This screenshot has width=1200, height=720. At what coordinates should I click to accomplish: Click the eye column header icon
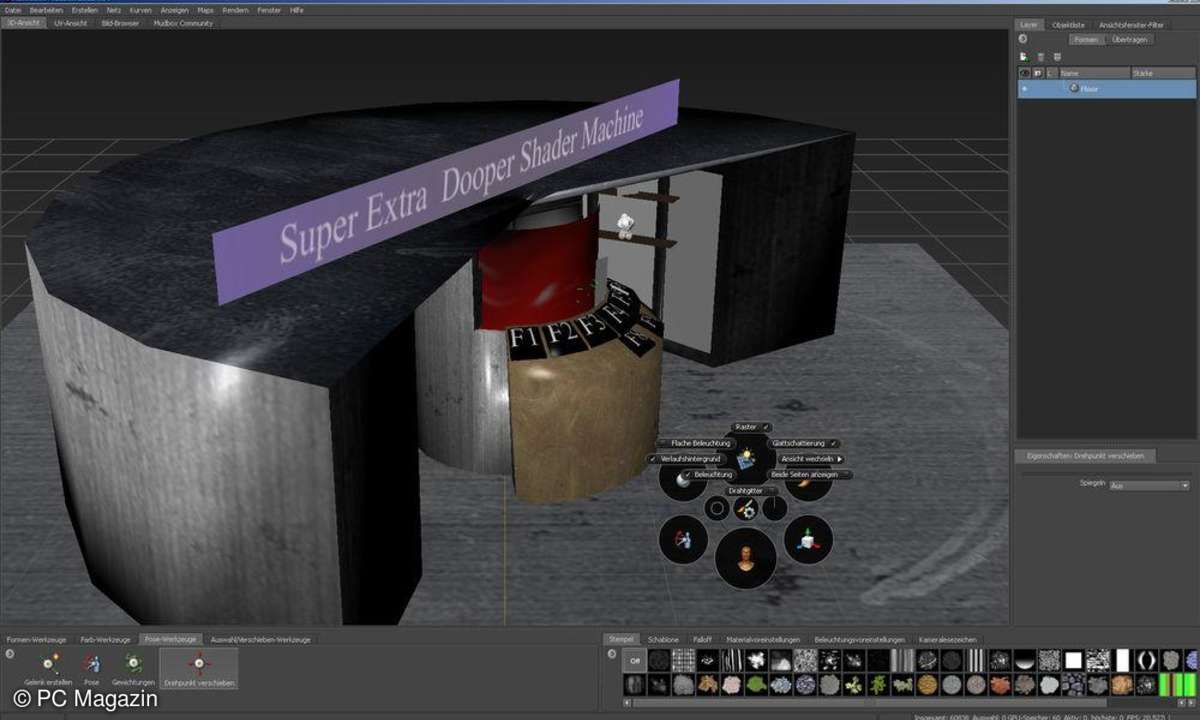1024,73
